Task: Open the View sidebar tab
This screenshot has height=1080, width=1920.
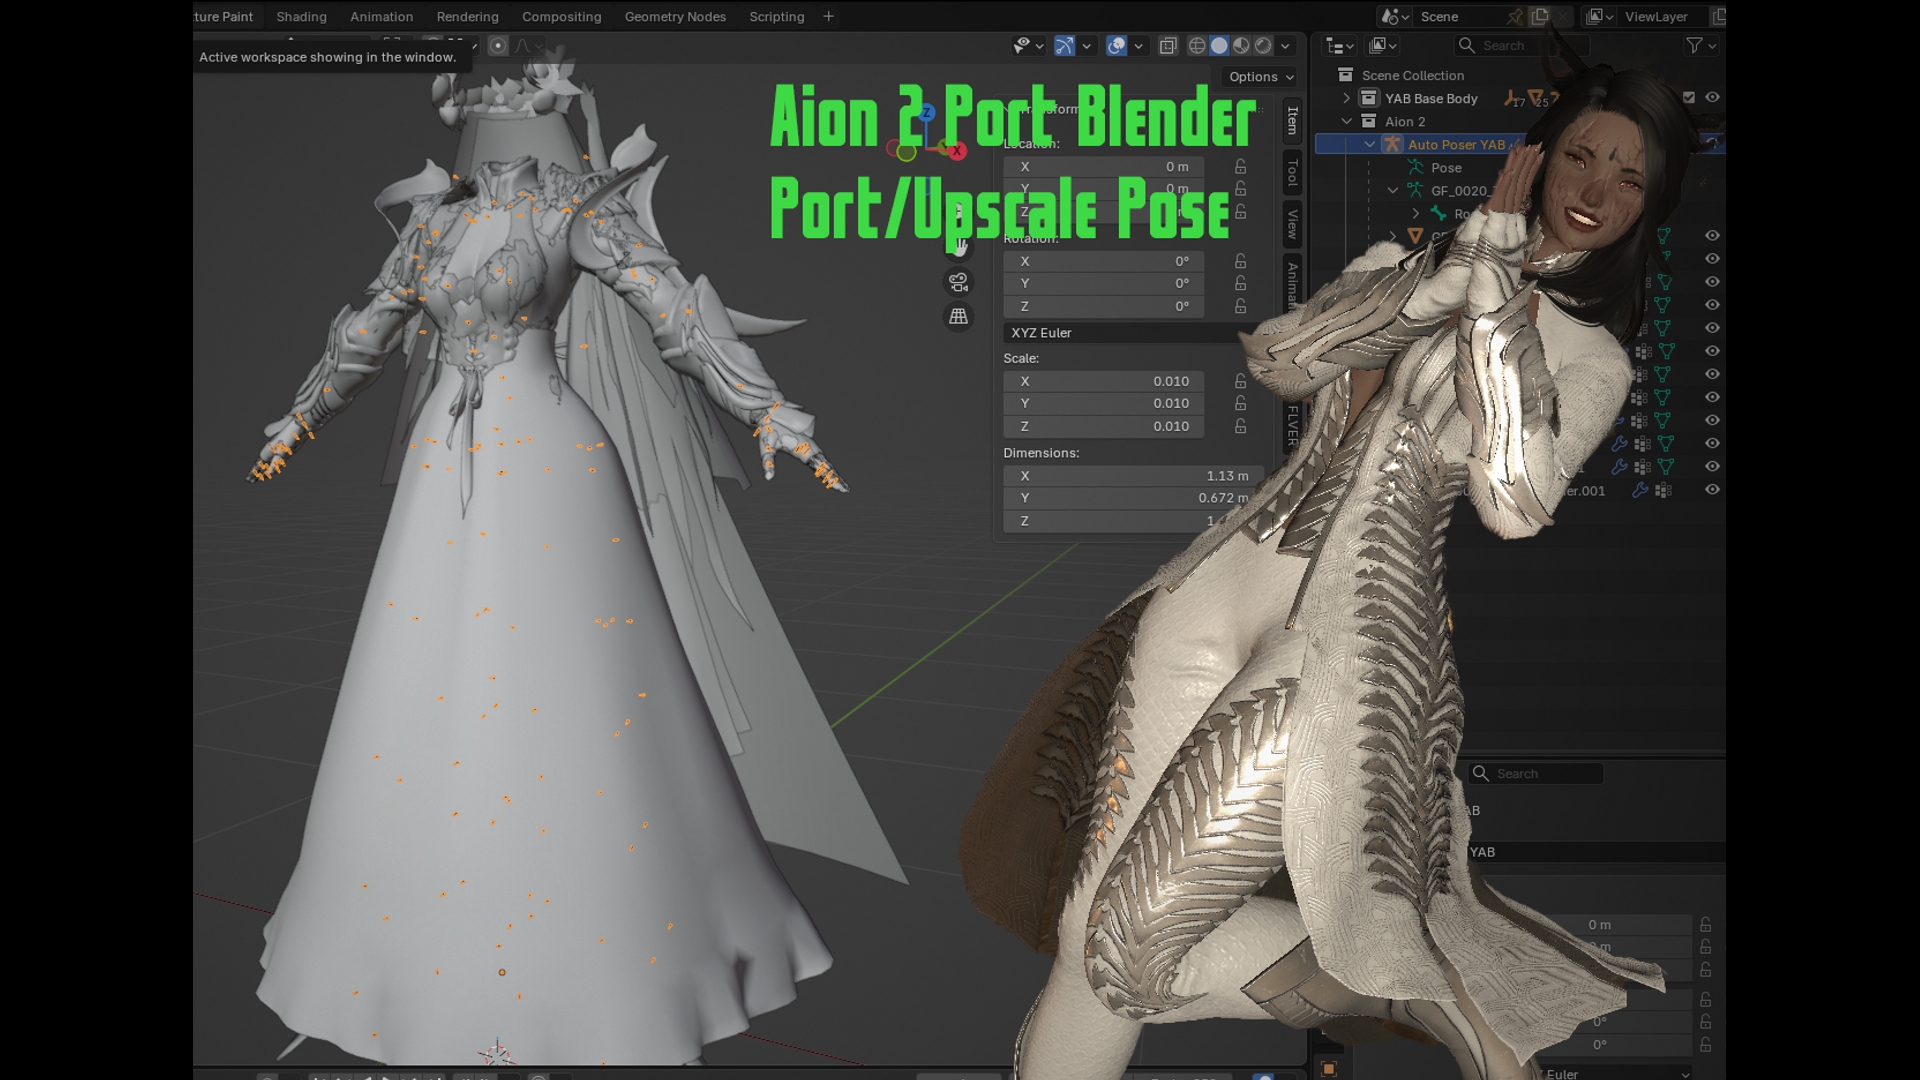Action: point(1292,224)
